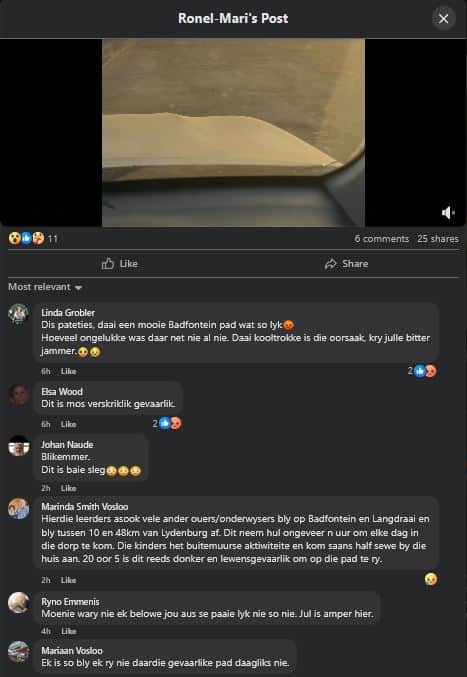
Task: Open Elsa Wood's profile picture
Action: (x=19, y=394)
